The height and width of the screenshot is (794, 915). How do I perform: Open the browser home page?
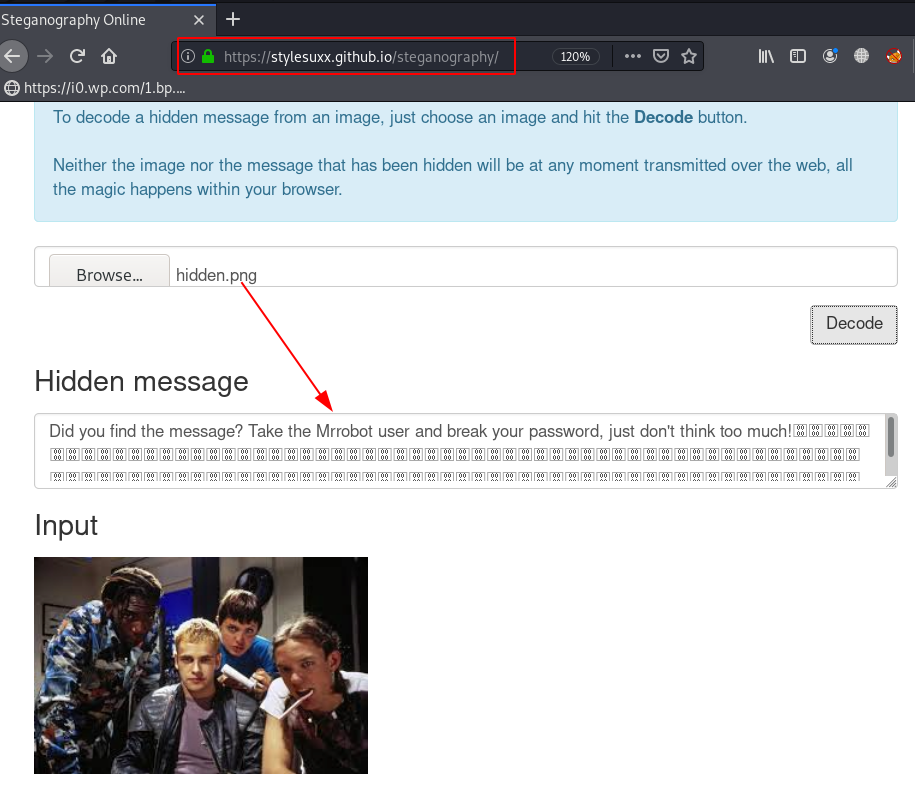[109, 57]
